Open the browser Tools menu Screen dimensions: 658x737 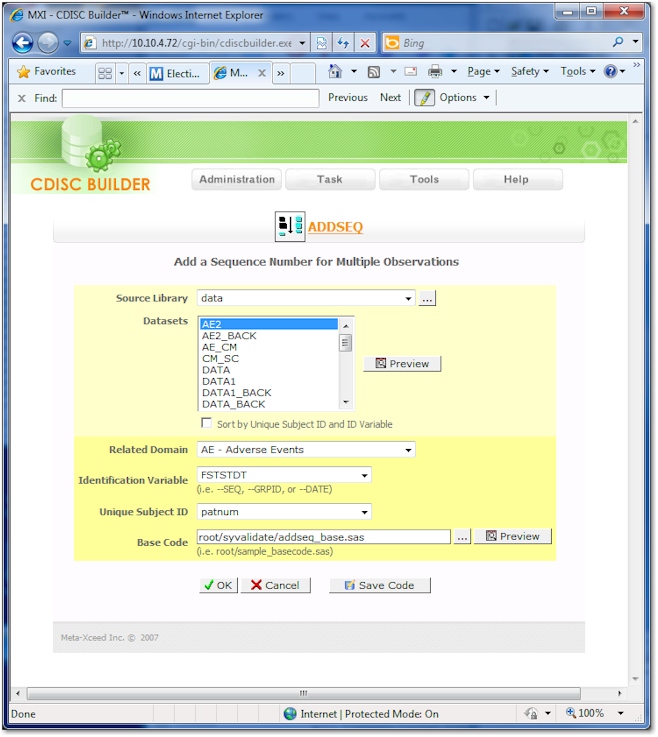click(578, 71)
